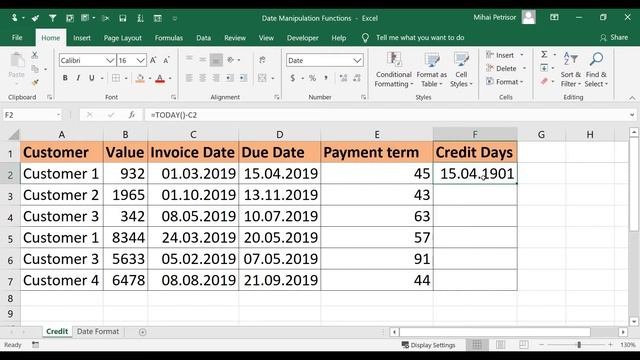Click Tell me what you want to do
This screenshot has width=640, height=360.
[x=420, y=38]
